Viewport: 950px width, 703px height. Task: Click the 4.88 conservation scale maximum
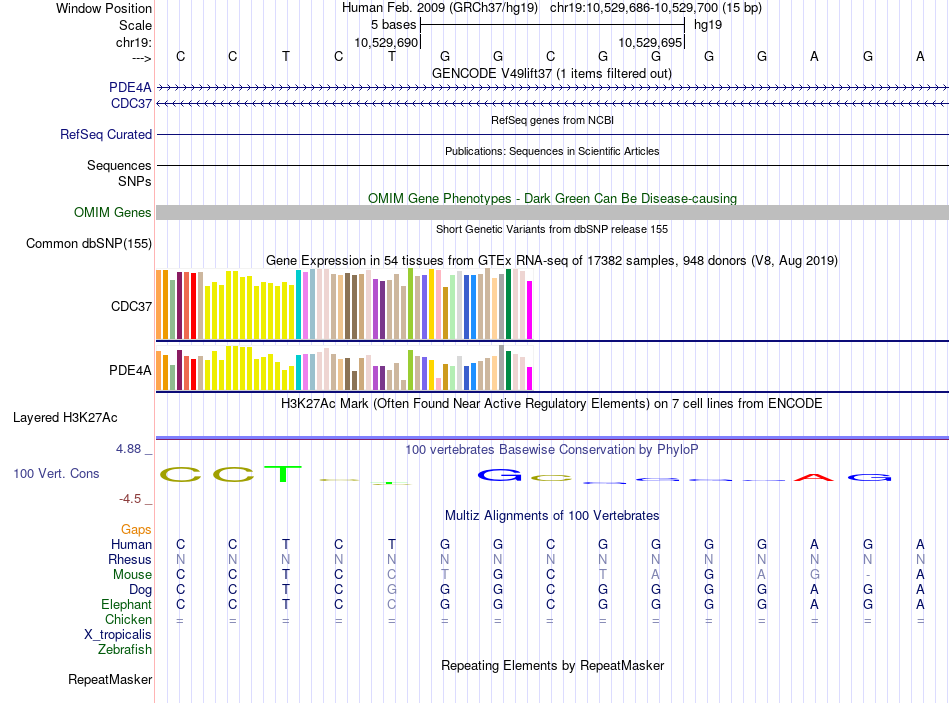click(x=128, y=449)
